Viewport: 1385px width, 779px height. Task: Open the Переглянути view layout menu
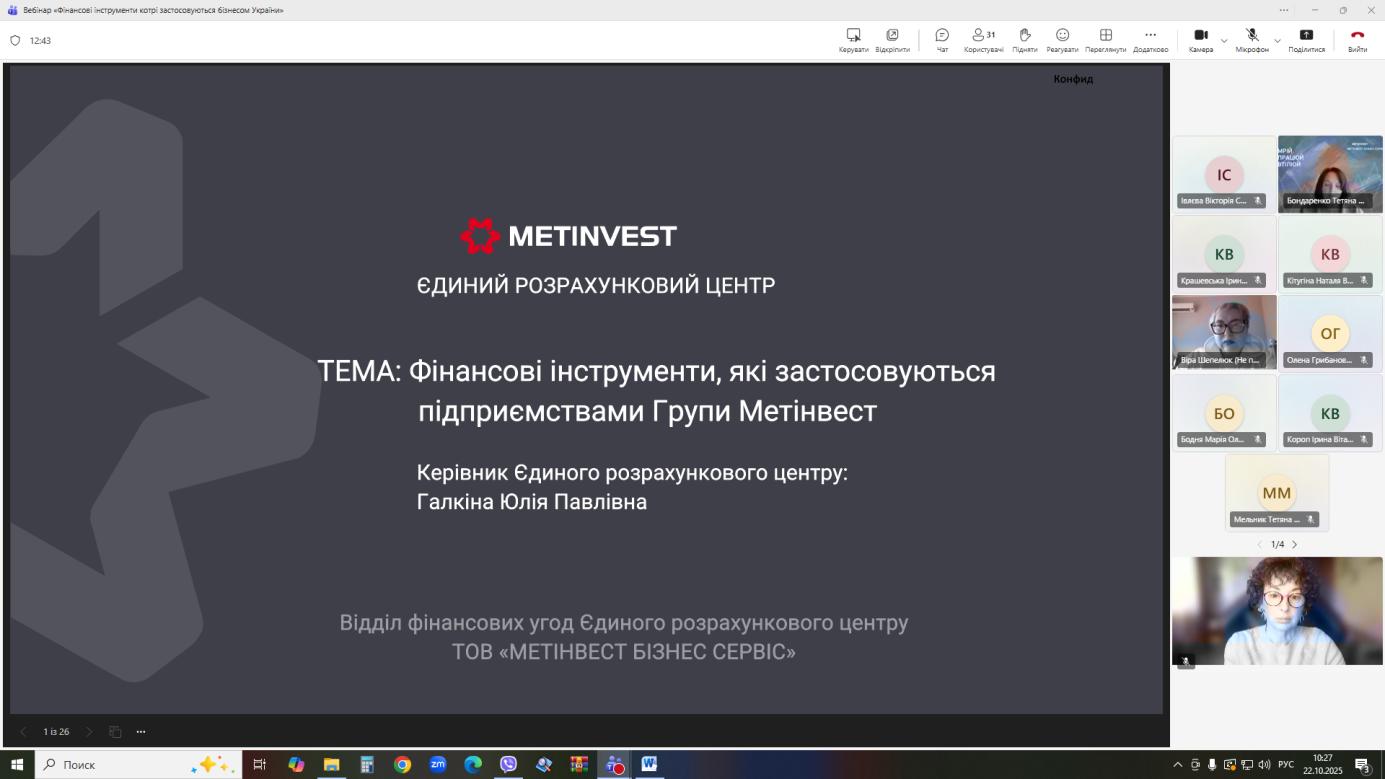(1105, 39)
